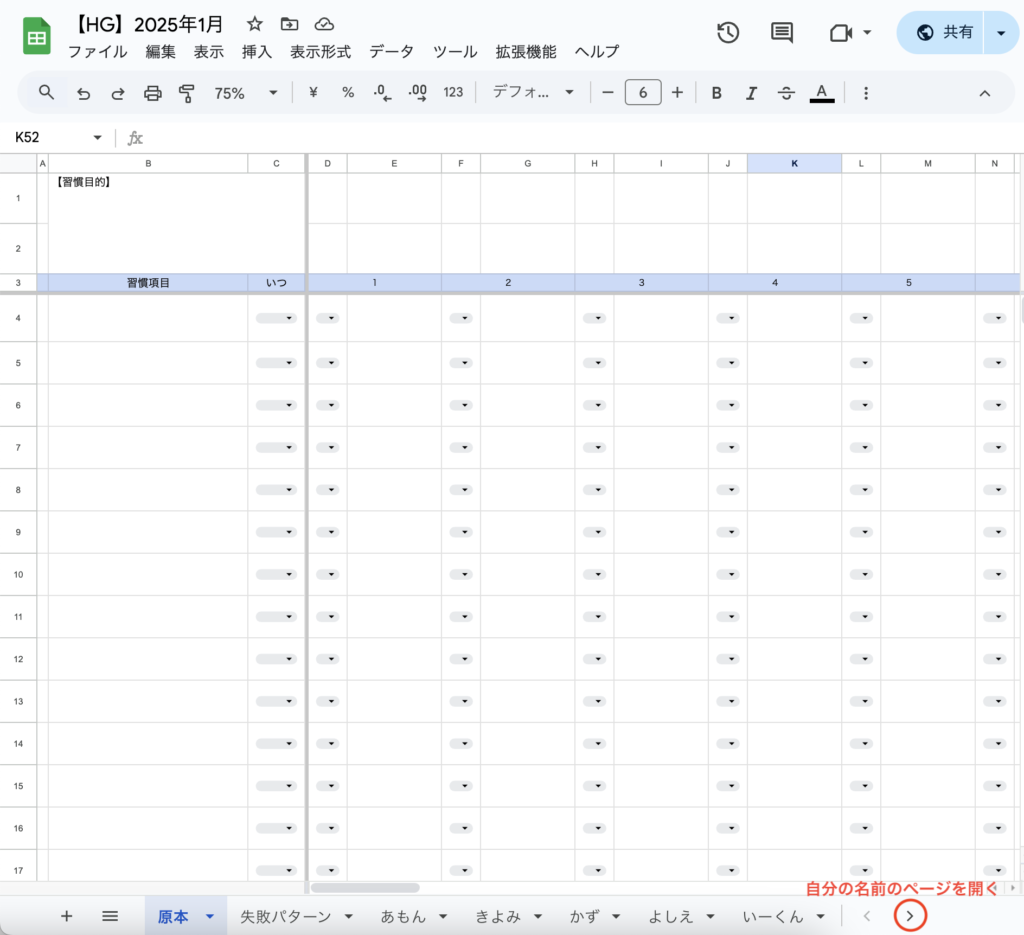This screenshot has width=1024, height=935.
Task: Select the paint format roller tool
Action: click(x=186, y=93)
